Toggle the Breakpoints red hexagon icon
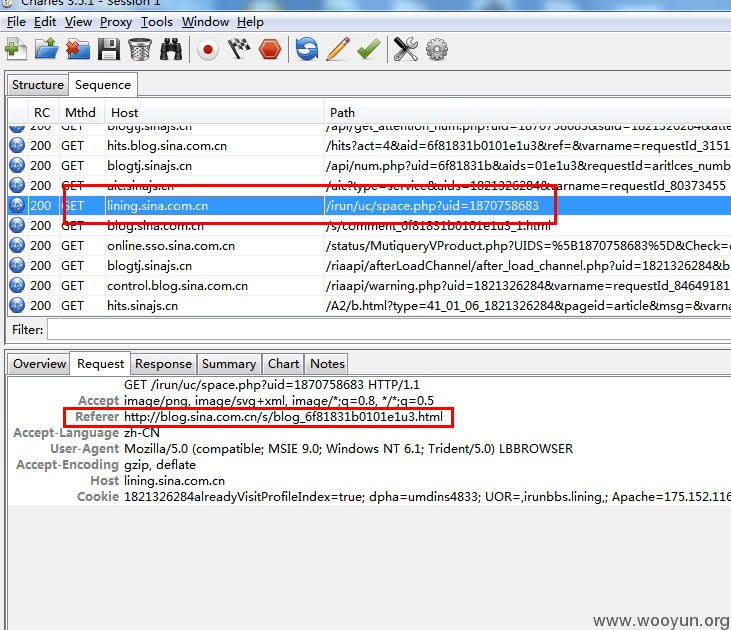Viewport: 731px width, 630px height. [x=270, y=49]
